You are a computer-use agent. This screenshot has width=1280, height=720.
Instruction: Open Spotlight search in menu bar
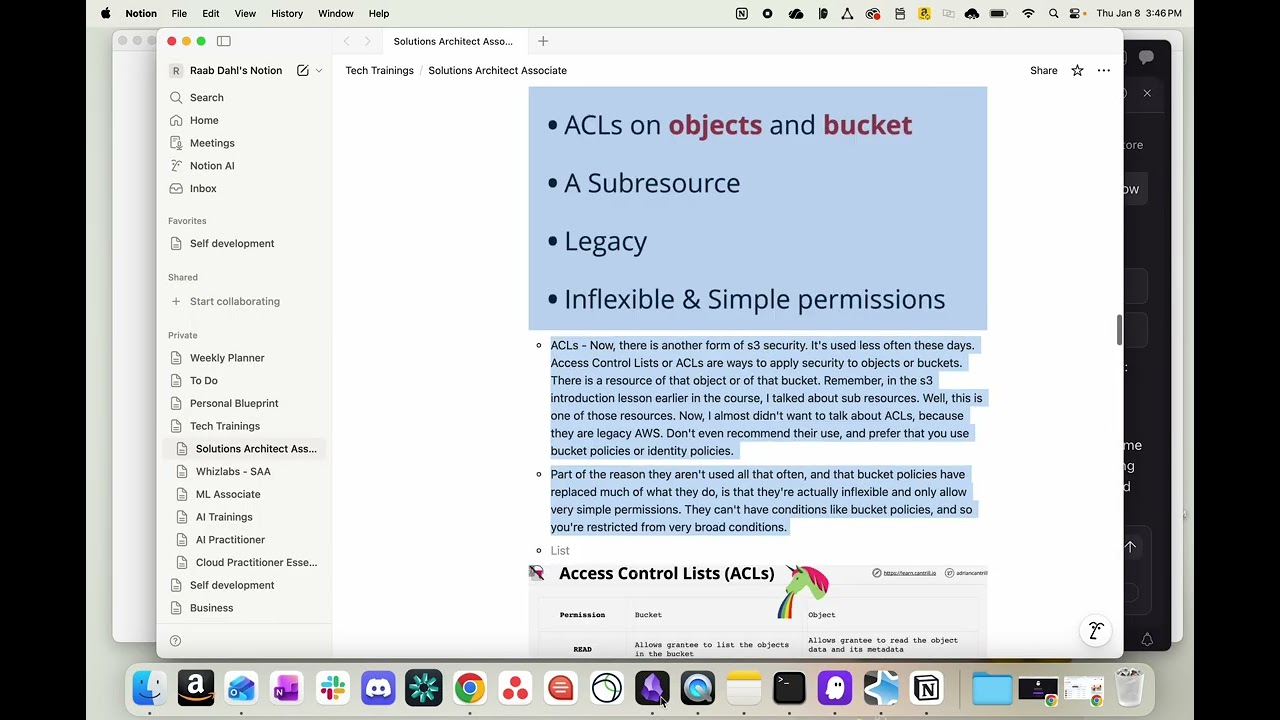1054,13
